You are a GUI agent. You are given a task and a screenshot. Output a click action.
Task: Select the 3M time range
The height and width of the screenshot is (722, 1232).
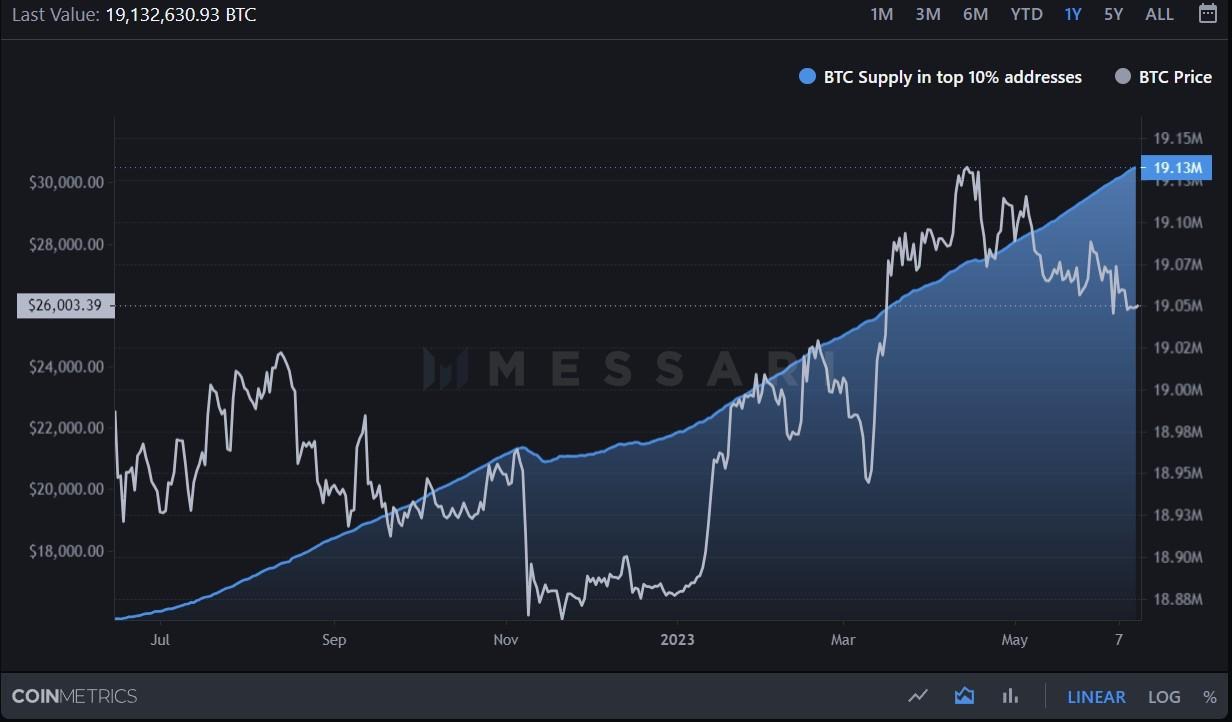click(x=928, y=14)
